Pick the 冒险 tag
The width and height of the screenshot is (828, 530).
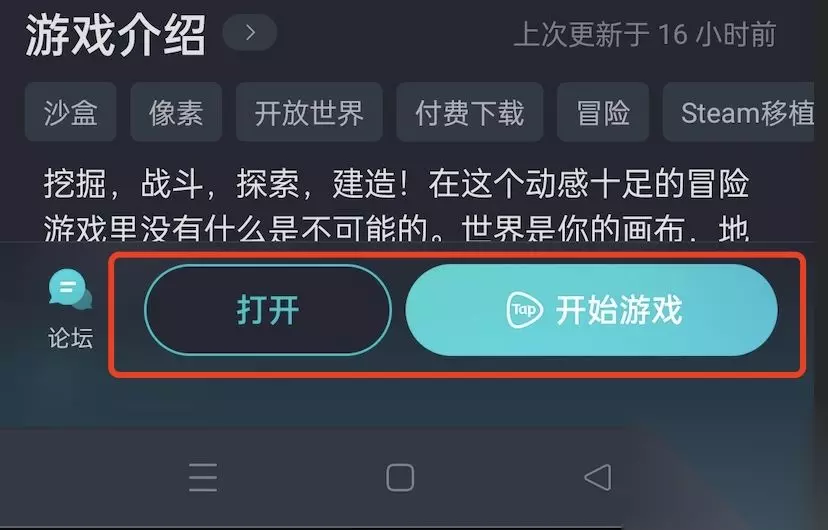pyautogui.click(x=603, y=112)
